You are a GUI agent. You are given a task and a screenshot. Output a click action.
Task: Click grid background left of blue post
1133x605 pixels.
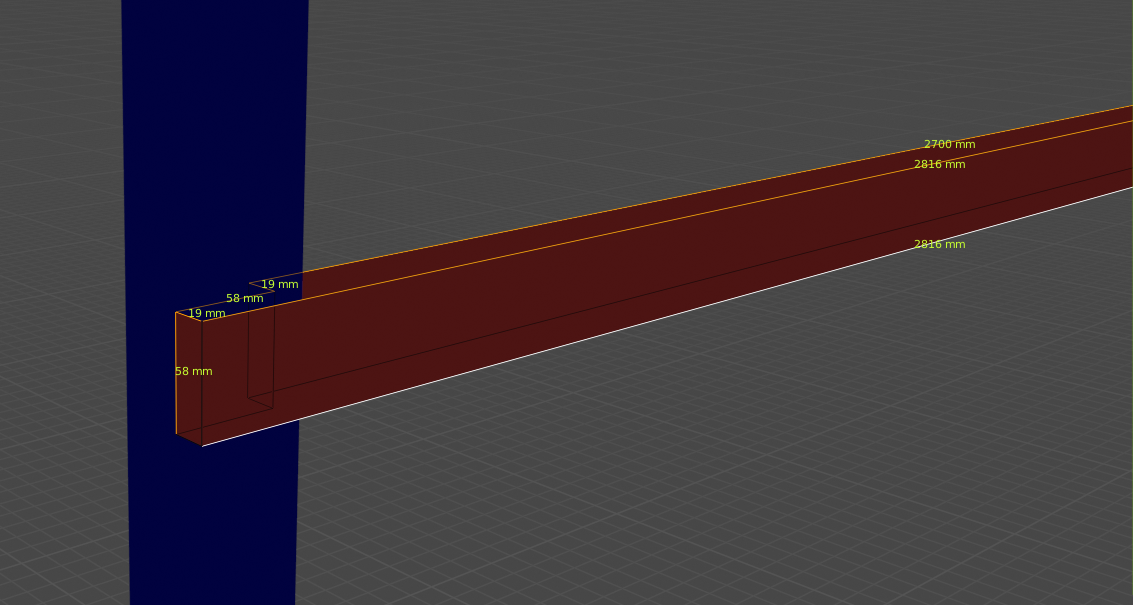point(60,300)
